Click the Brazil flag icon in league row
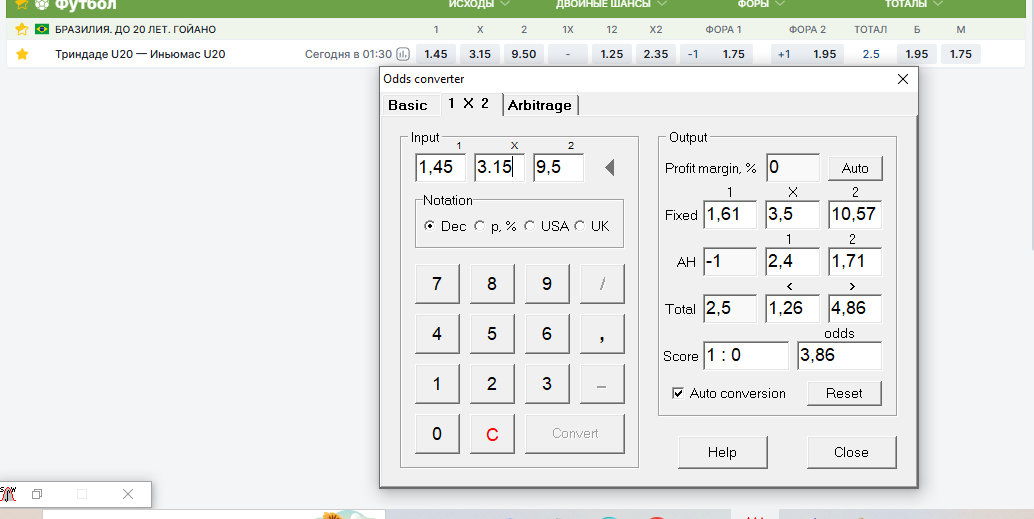 click(x=42, y=29)
